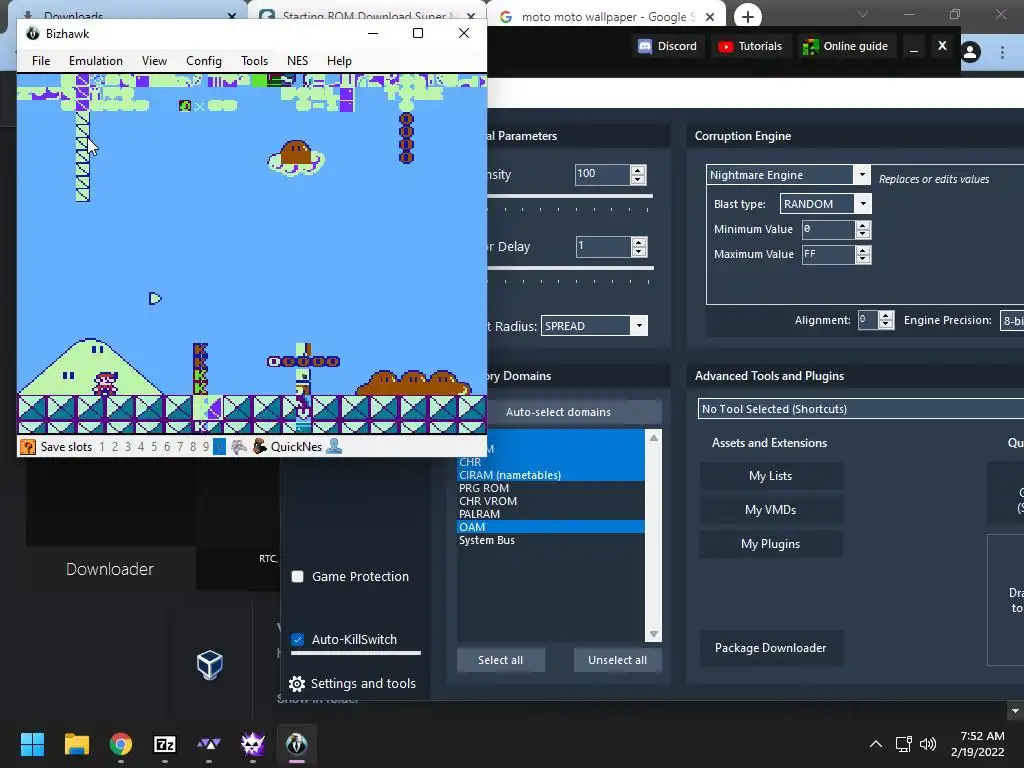Screen dimensions: 1024x768
Task: Click the volume speaker icon
Action: 927,744
